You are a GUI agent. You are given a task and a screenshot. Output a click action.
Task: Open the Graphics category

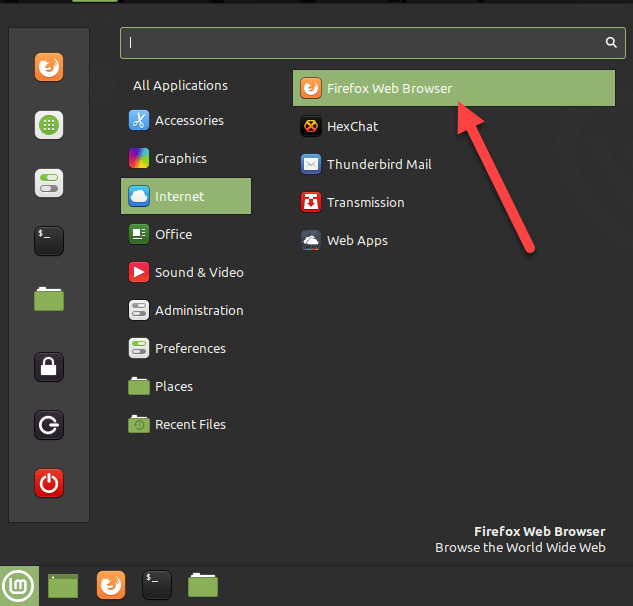click(186, 158)
